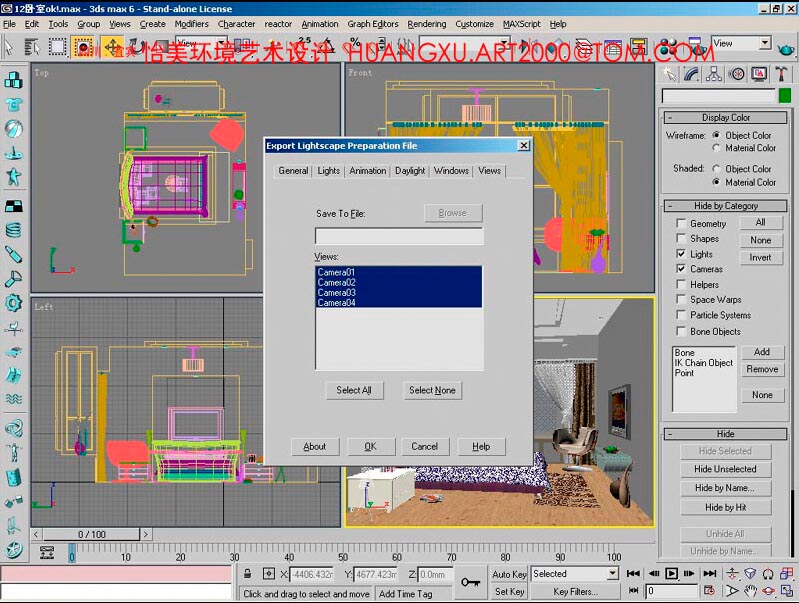This screenshot has width=799, height=603.
Task: Click the wave icon in left toolbar
Action: 14,399
